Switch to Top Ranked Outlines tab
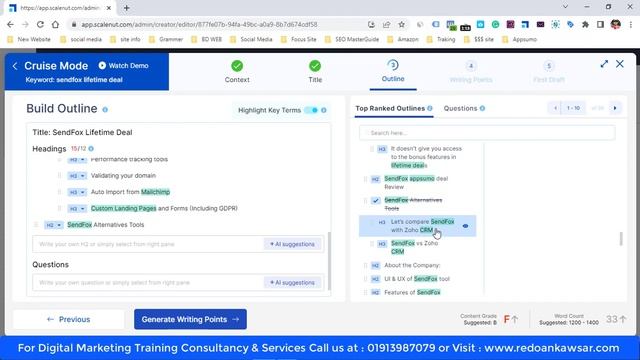This screenshot has height=360, width=640. [x=390, y=108]
